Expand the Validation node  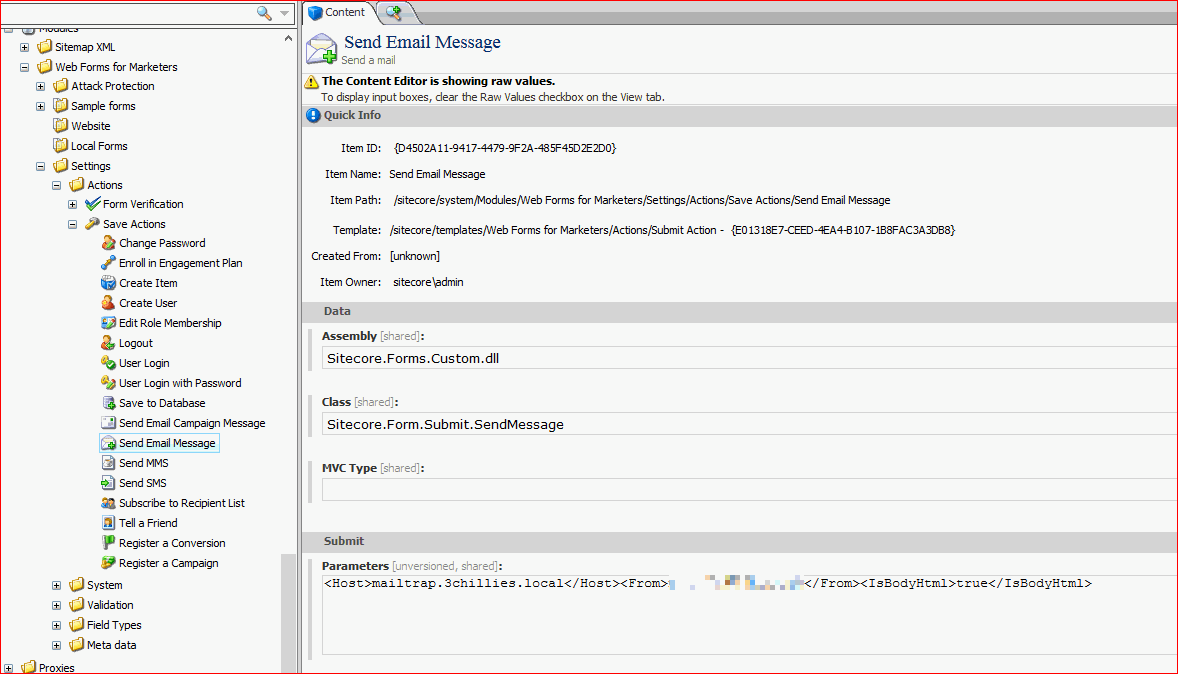pyautogui.click(x=56, y=605)
